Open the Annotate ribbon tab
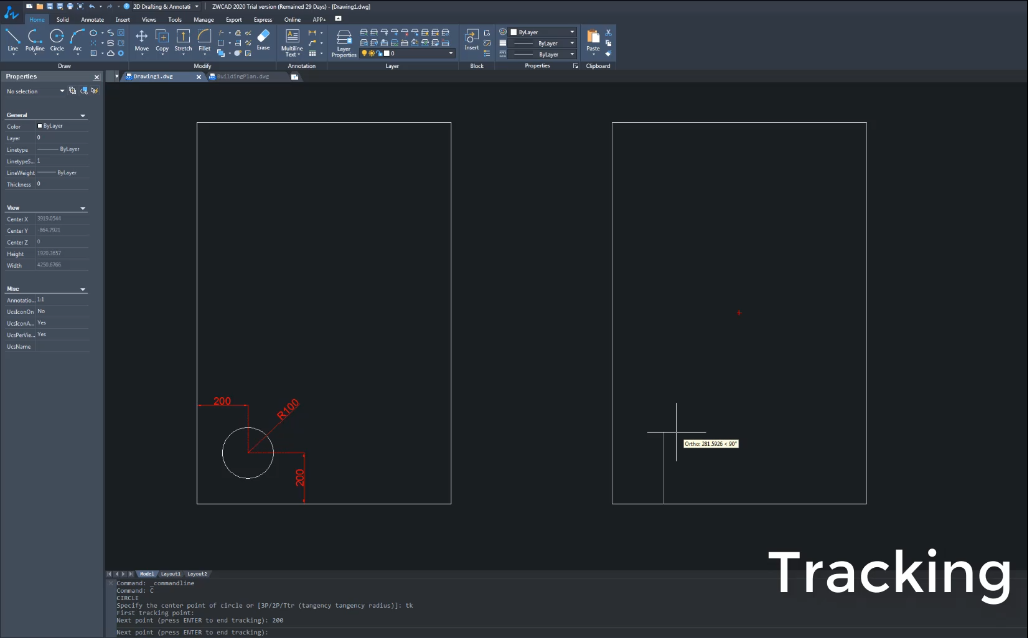1028x638 pixels. tap(92, 19)
